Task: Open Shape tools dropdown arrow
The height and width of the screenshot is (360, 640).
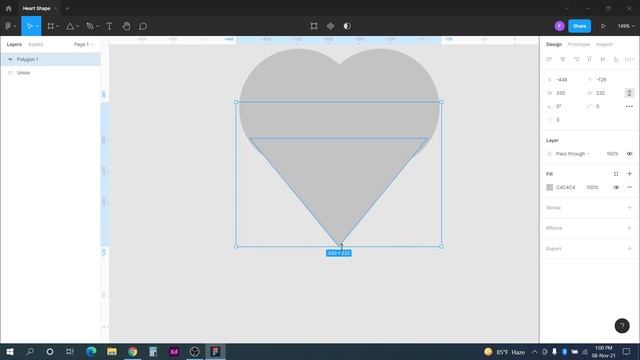Action: 78,26
